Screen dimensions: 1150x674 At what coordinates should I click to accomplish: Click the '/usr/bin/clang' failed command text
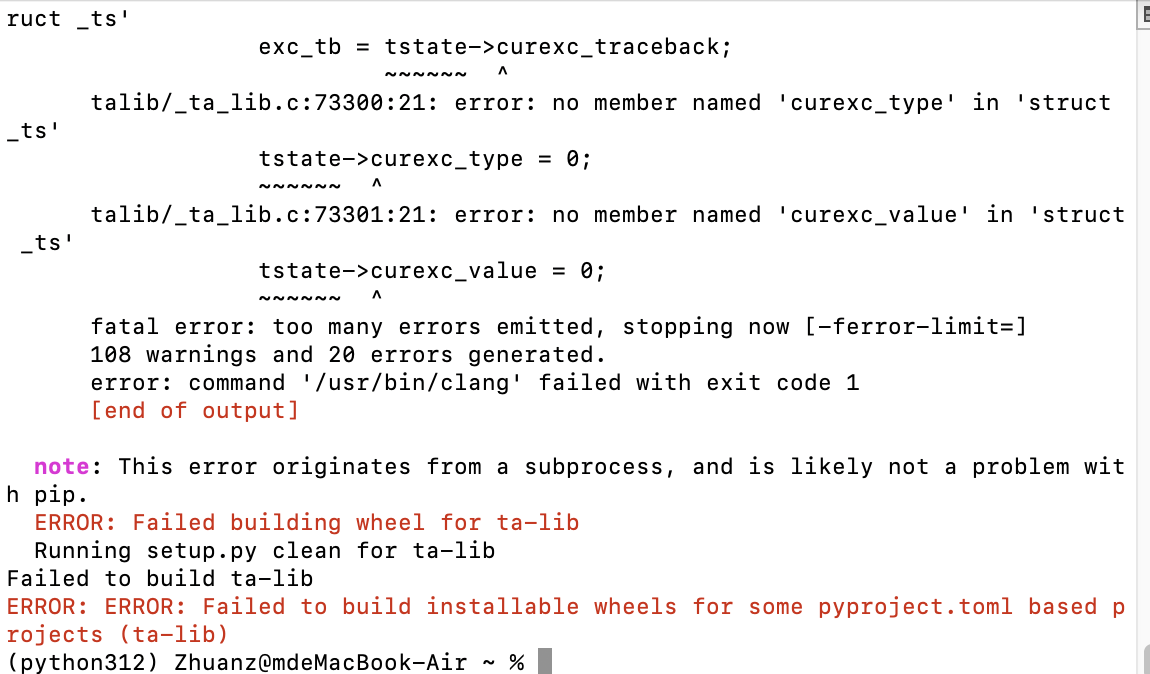click(x=412, y=383)
